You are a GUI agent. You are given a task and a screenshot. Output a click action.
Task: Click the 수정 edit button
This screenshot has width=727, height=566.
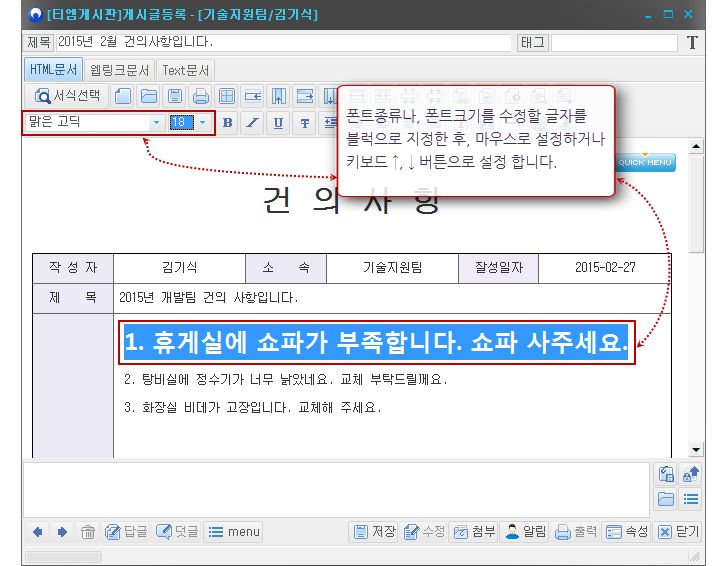[x=424, y=532]
